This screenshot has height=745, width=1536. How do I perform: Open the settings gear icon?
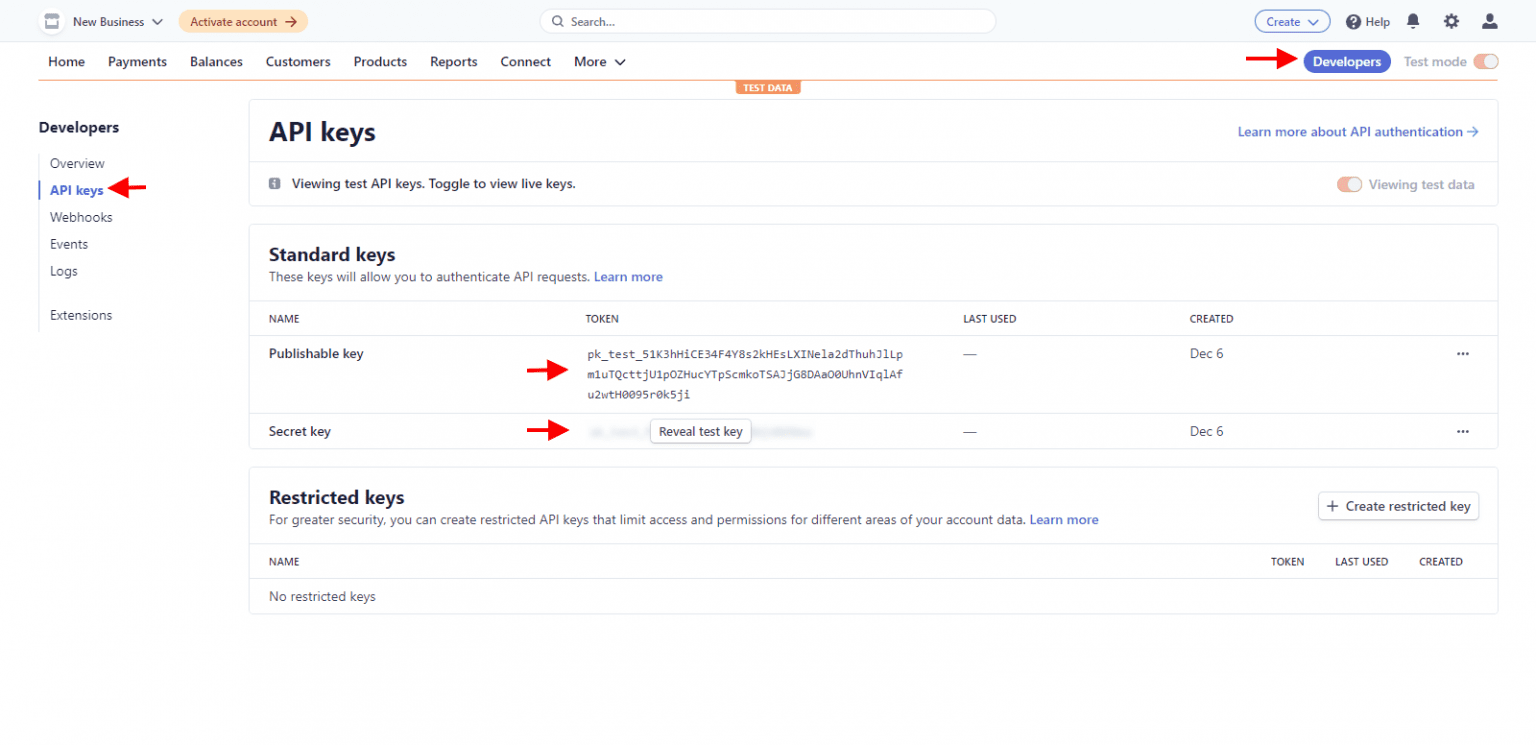1451,21
